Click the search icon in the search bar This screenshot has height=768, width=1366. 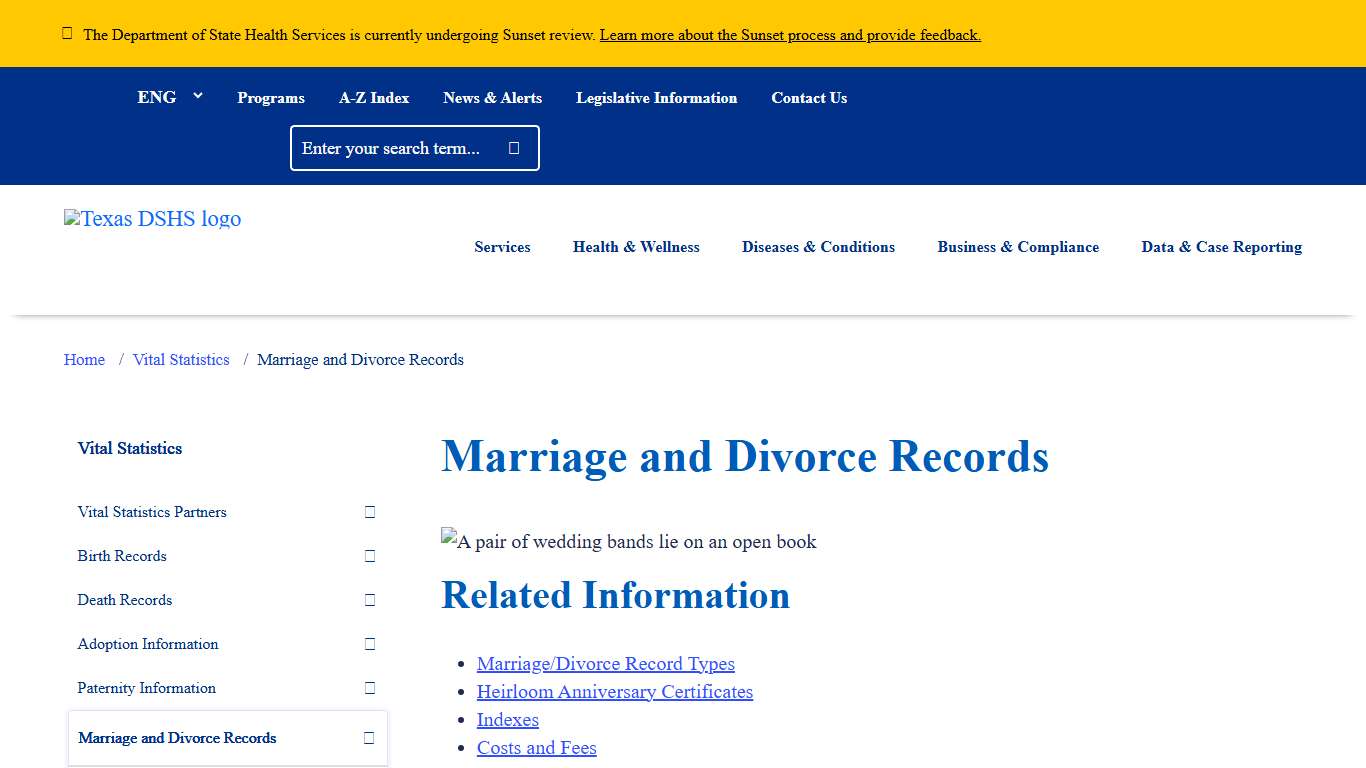click(513, 147)
